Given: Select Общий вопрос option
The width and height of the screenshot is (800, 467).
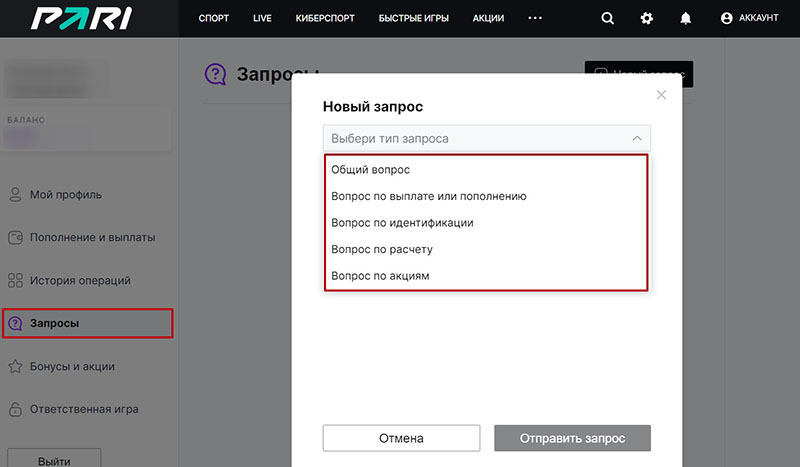Looking at the screenshot, I should pyautogui.click(x=486, y=169).
